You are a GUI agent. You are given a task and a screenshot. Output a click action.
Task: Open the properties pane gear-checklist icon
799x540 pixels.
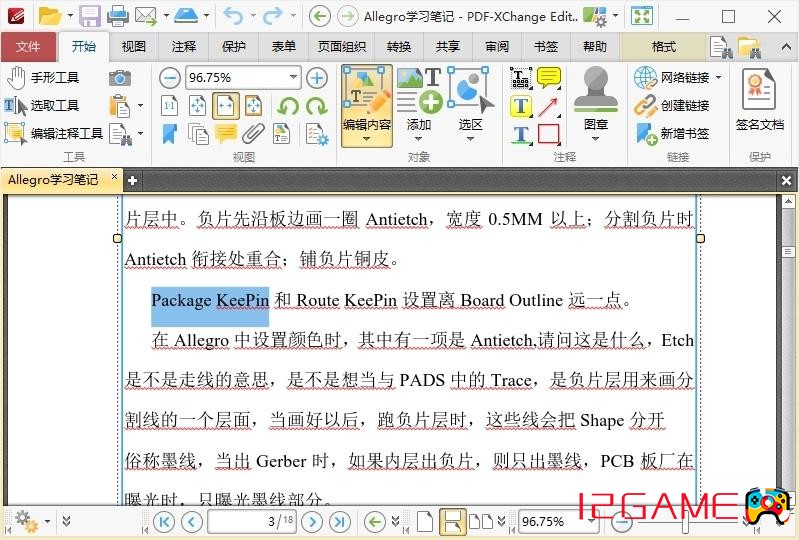317,134
